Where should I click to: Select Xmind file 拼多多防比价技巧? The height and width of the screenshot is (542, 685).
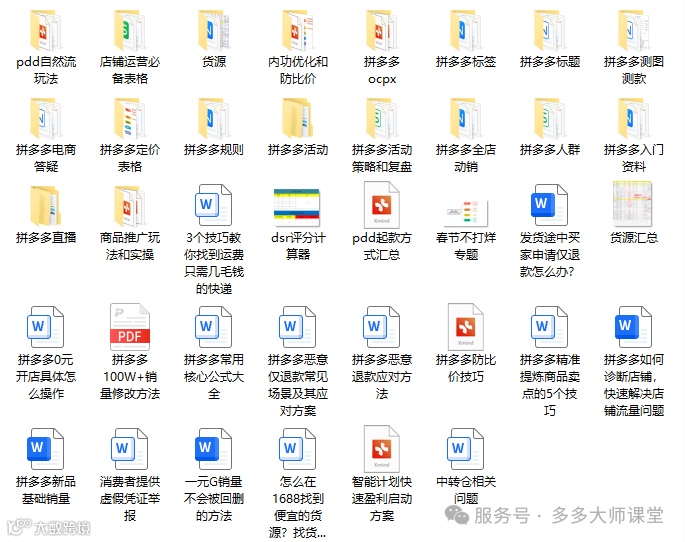(x=466, y=327)
